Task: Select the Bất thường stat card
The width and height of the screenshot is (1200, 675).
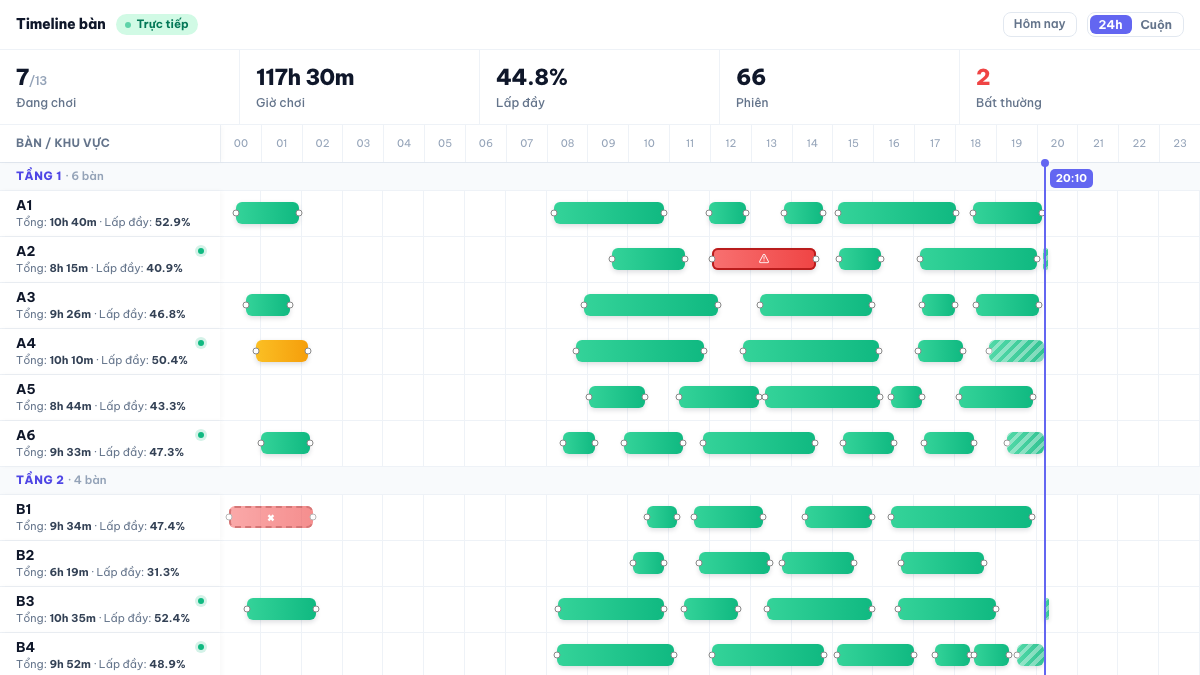Action: tap(1080, 87)
